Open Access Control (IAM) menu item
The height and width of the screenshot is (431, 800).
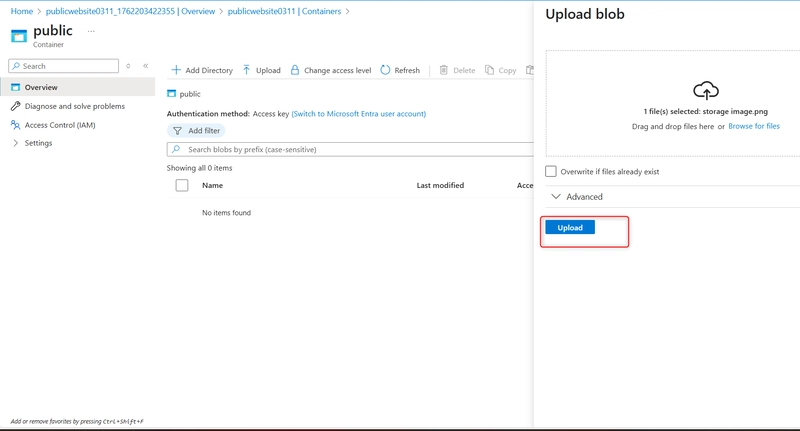tap(60, 125)
